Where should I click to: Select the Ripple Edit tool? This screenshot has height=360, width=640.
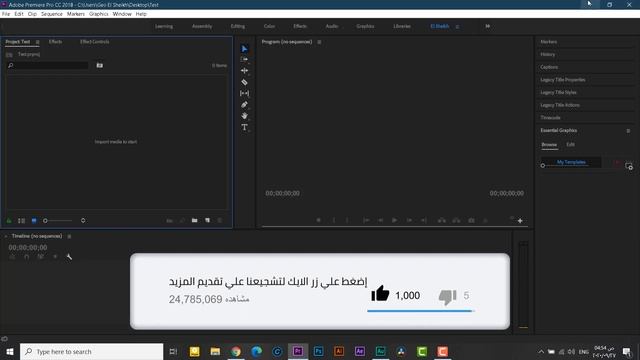tap(244, 71)
